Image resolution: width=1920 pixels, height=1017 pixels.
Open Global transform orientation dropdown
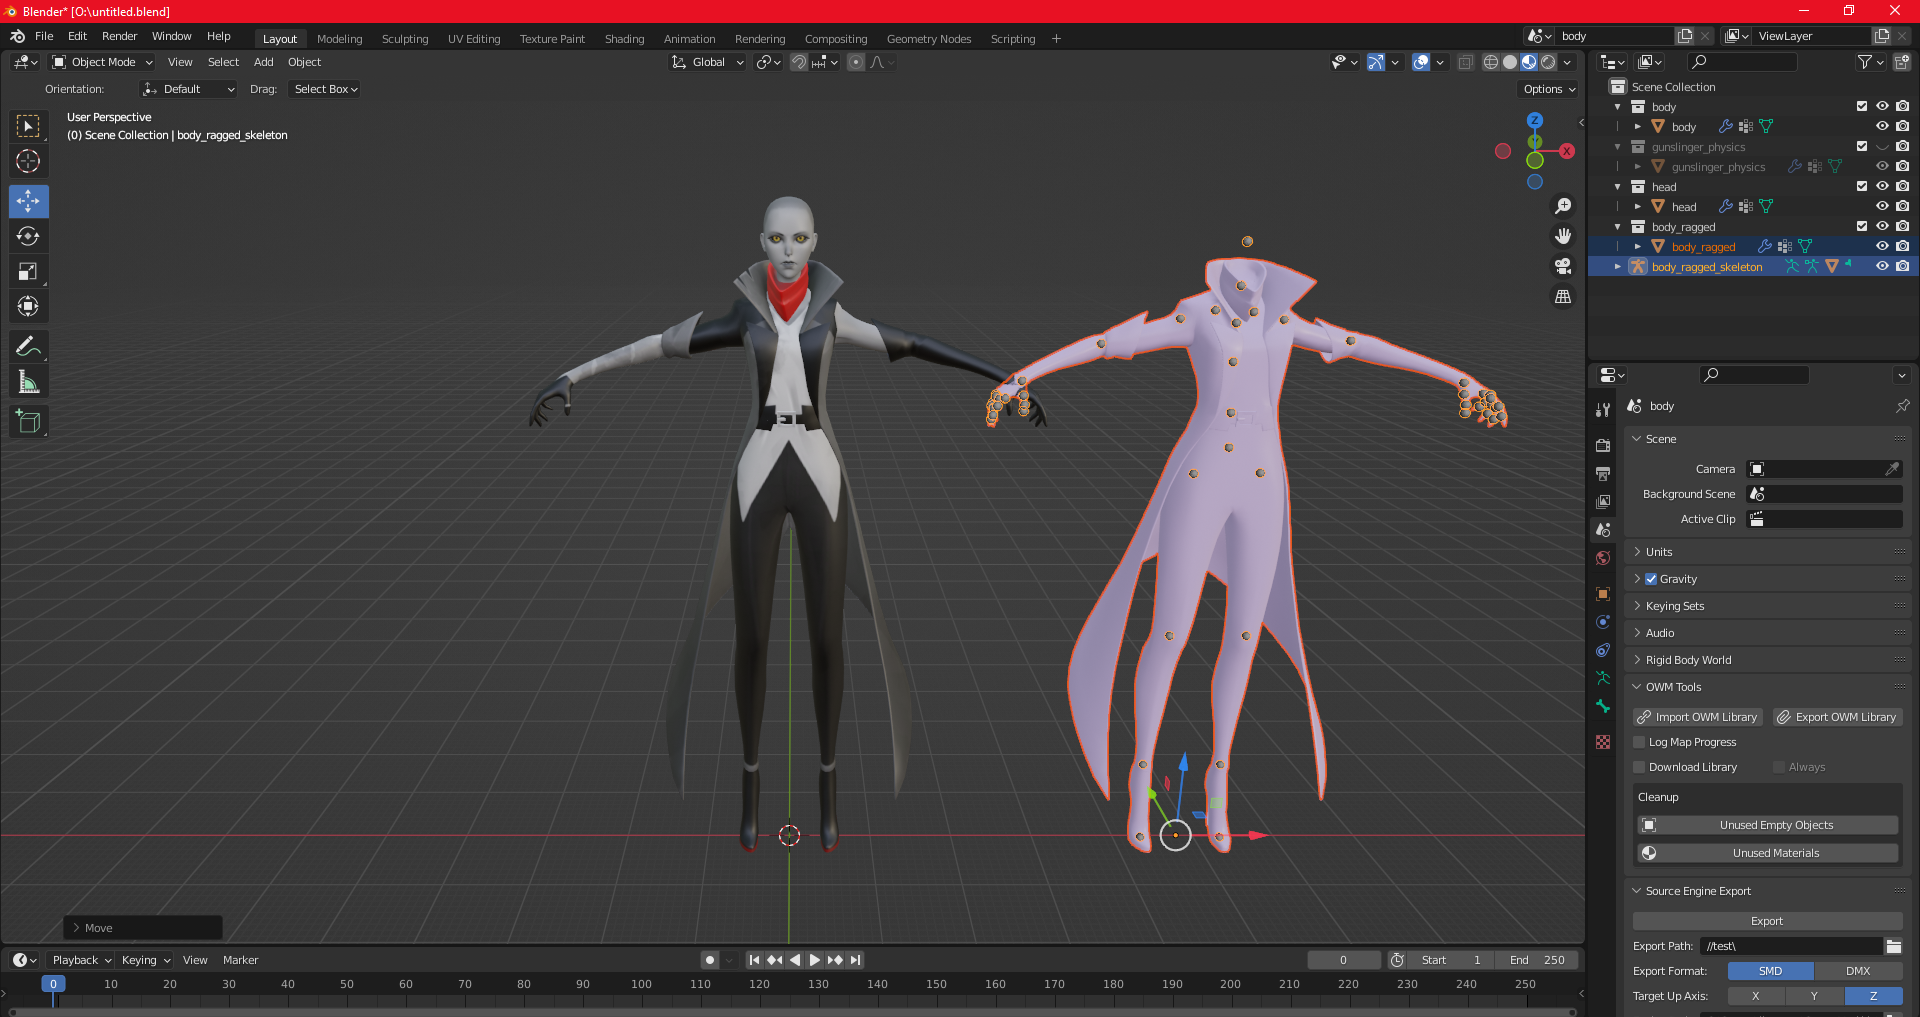[x=708, y=62]
